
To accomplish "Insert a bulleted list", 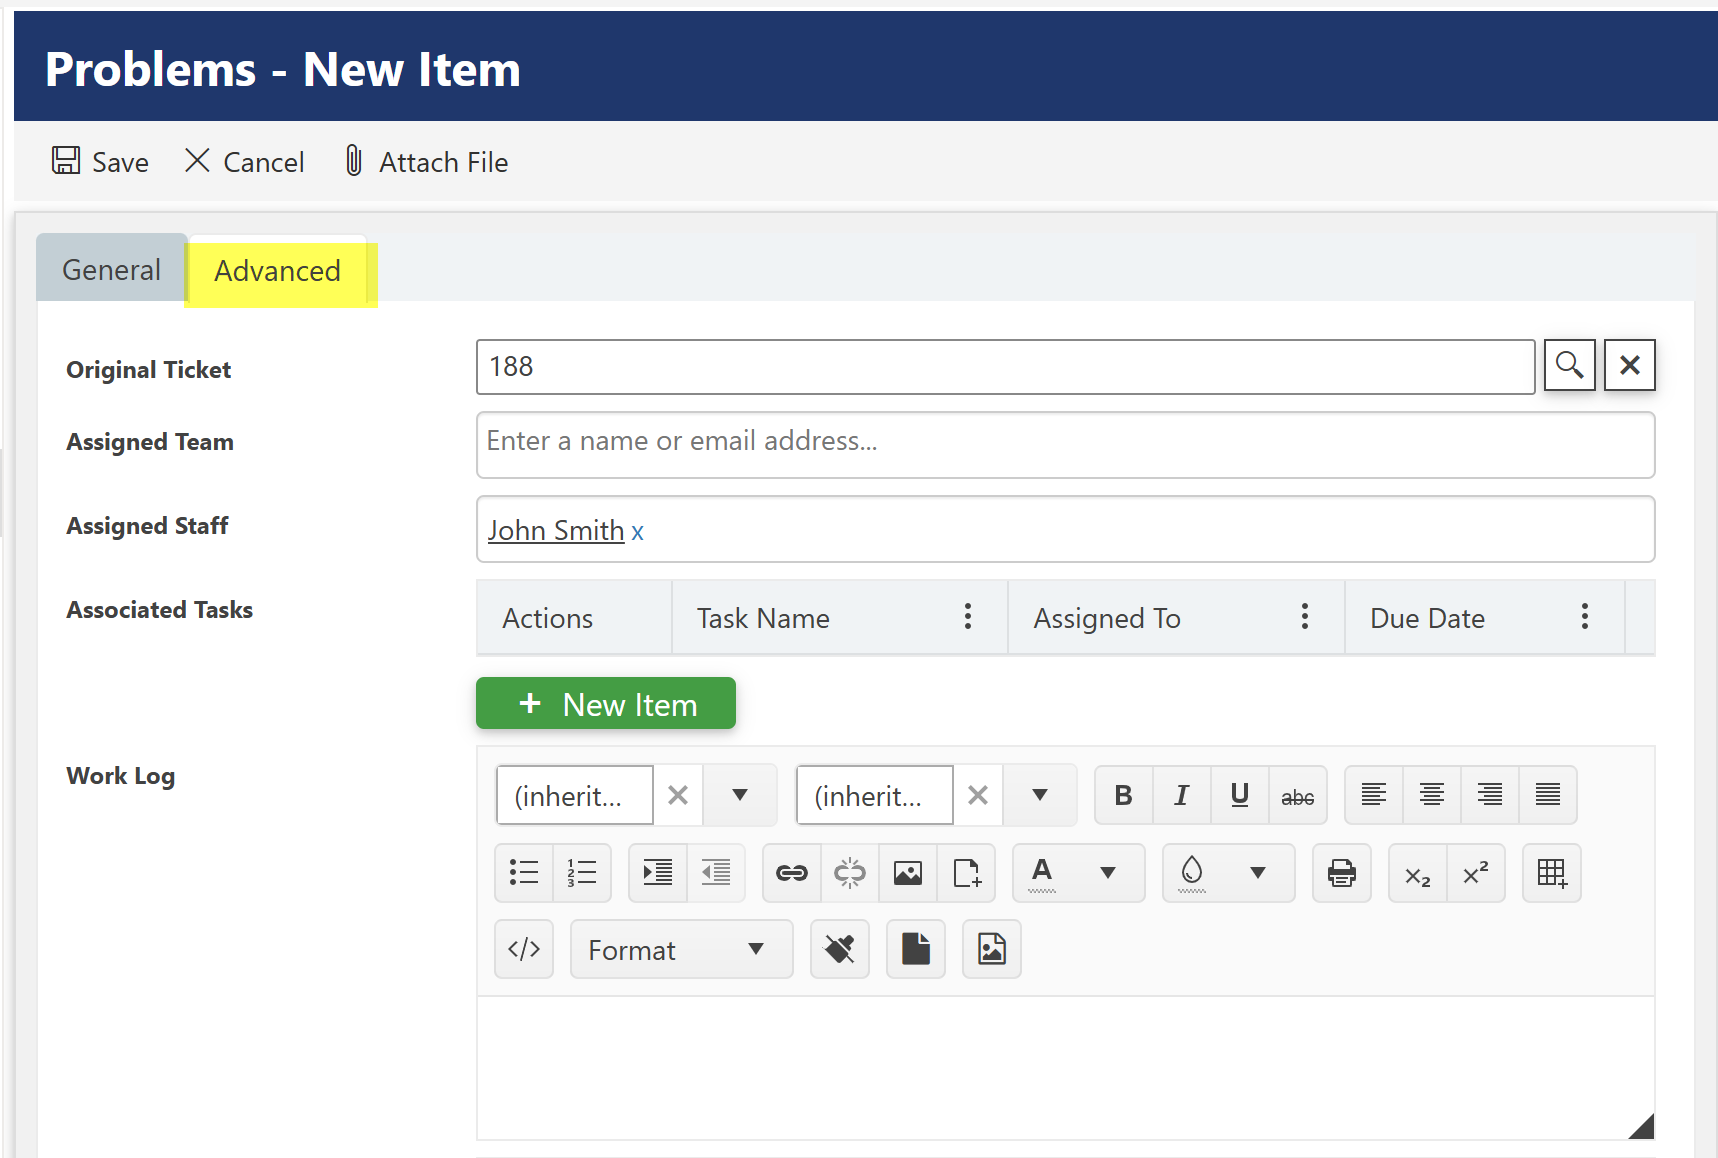I will 523,872.
